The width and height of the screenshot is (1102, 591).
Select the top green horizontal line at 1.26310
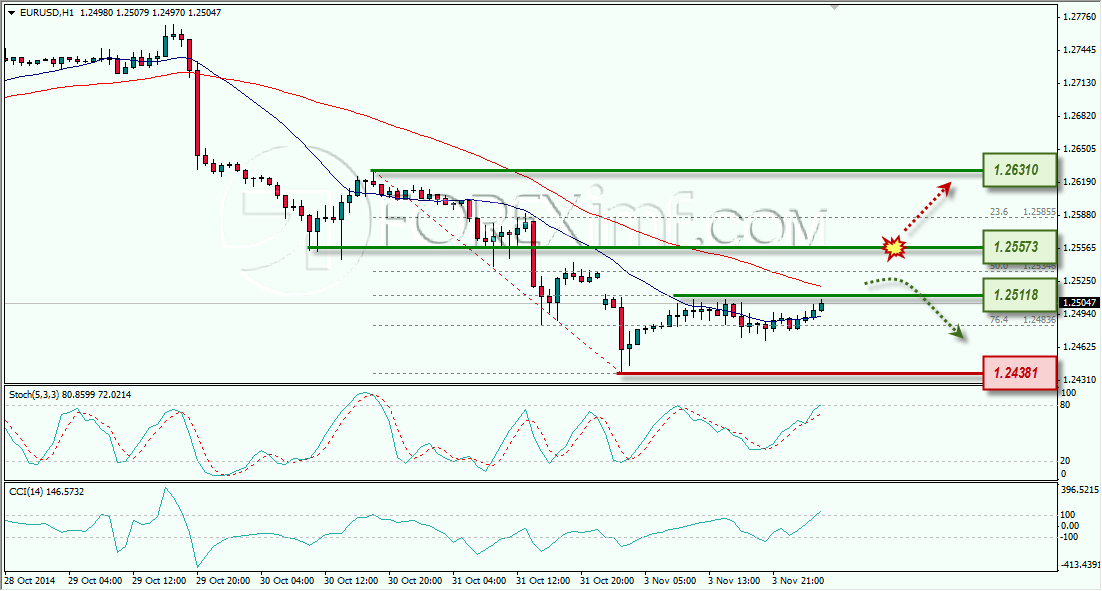pyautogui.click(x=678, y=170)
